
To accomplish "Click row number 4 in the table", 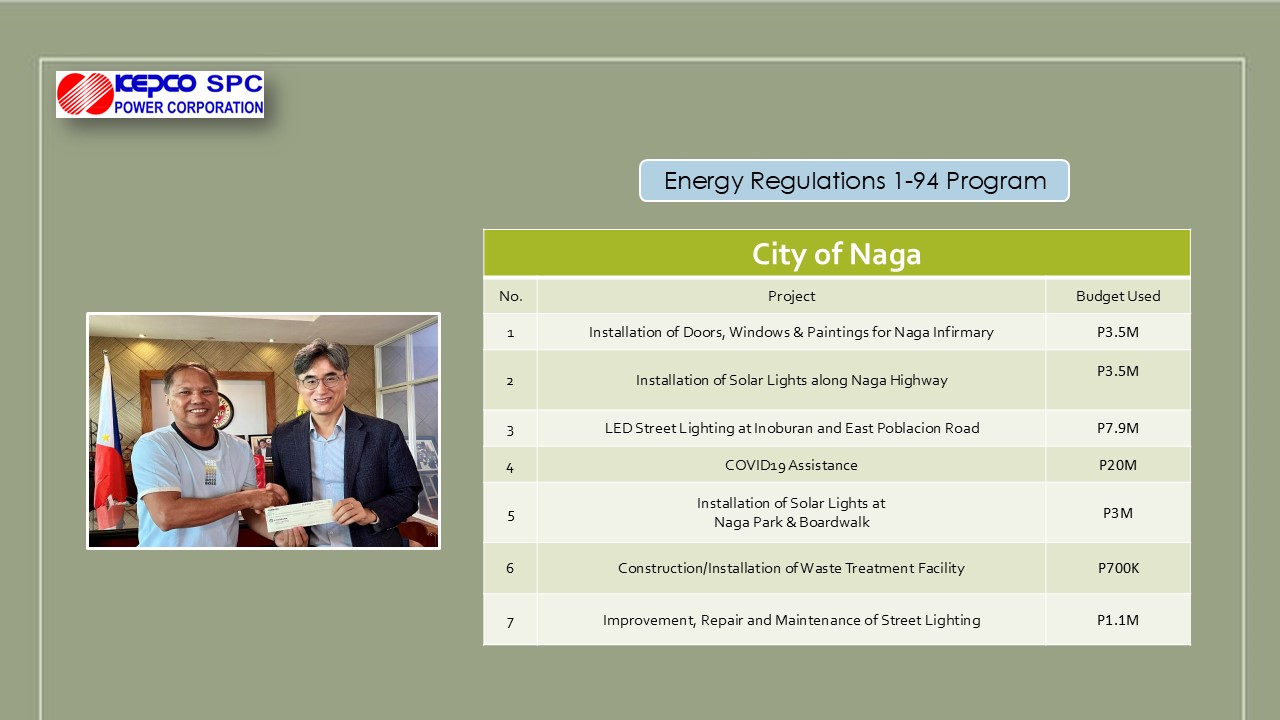I will (510, 466).
